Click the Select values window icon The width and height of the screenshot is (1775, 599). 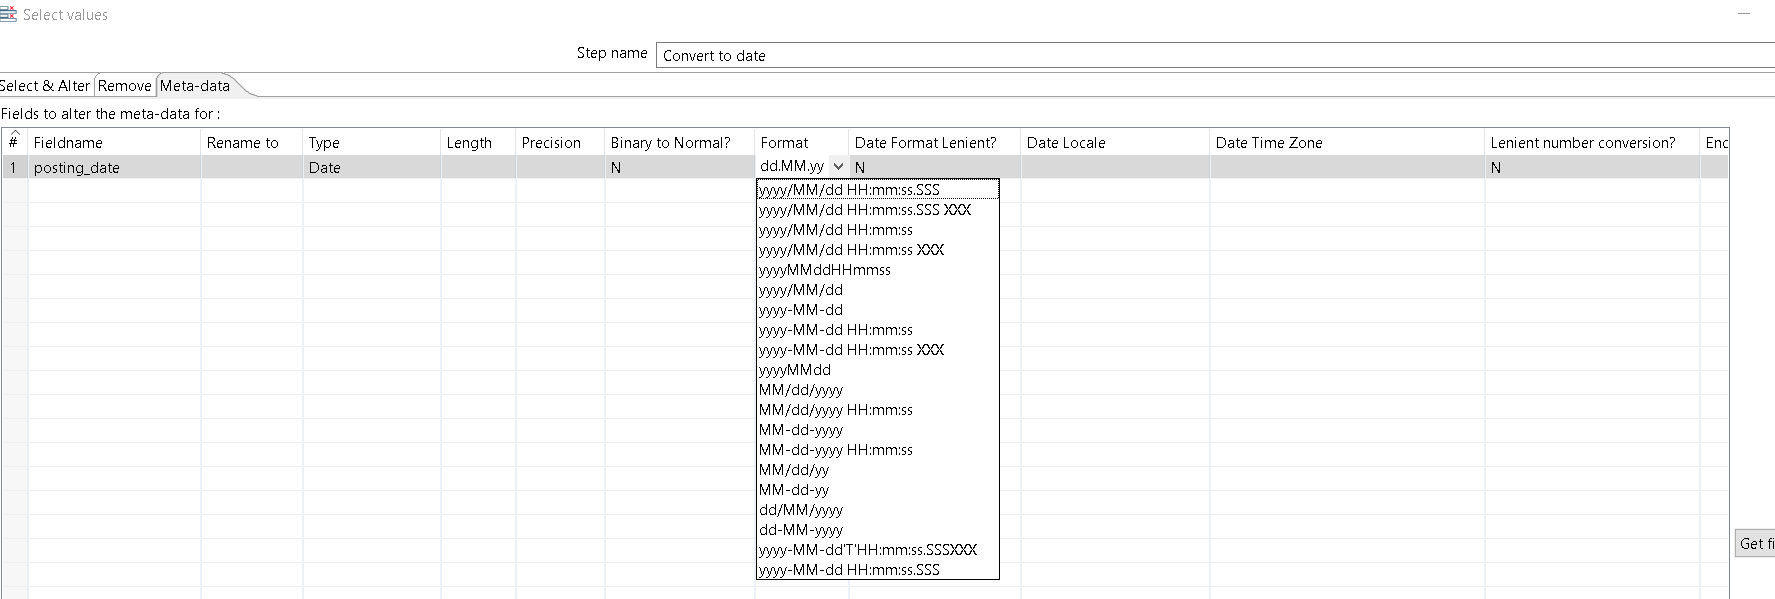pos(9,14)
